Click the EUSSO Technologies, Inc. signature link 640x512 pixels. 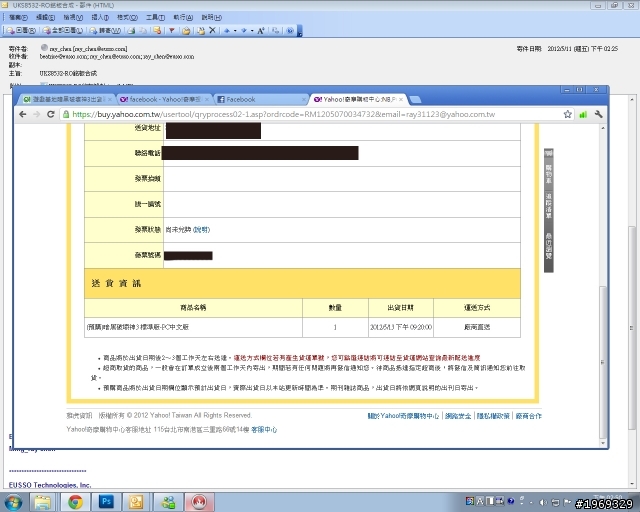tap(50, 485)
